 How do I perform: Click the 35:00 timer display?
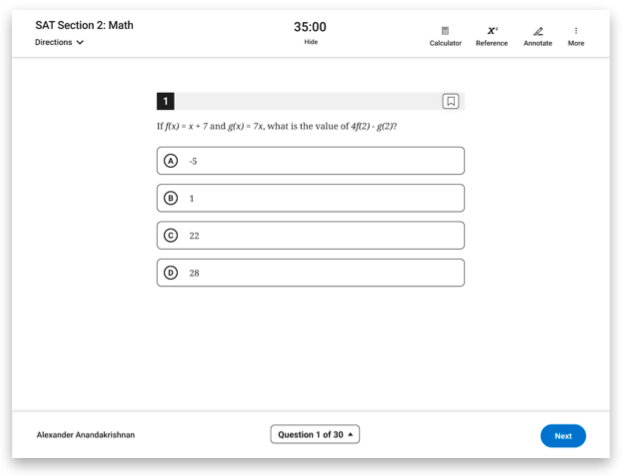(311, 27)
